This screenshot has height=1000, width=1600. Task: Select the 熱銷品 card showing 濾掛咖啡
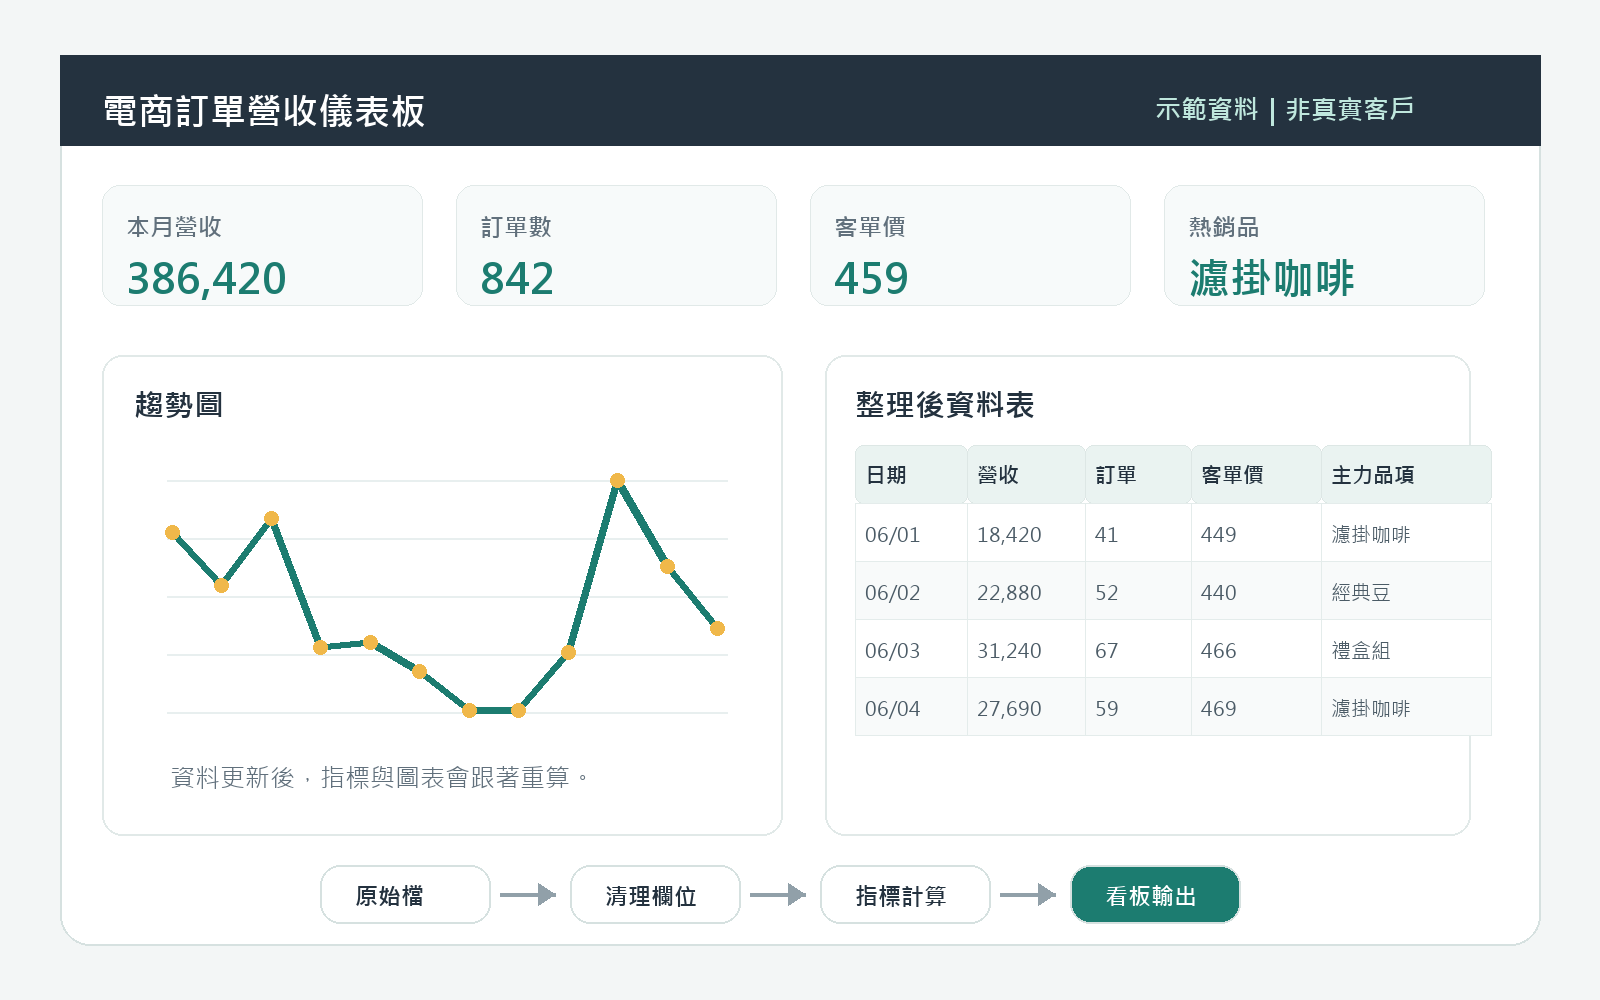tap(1324, 246)
